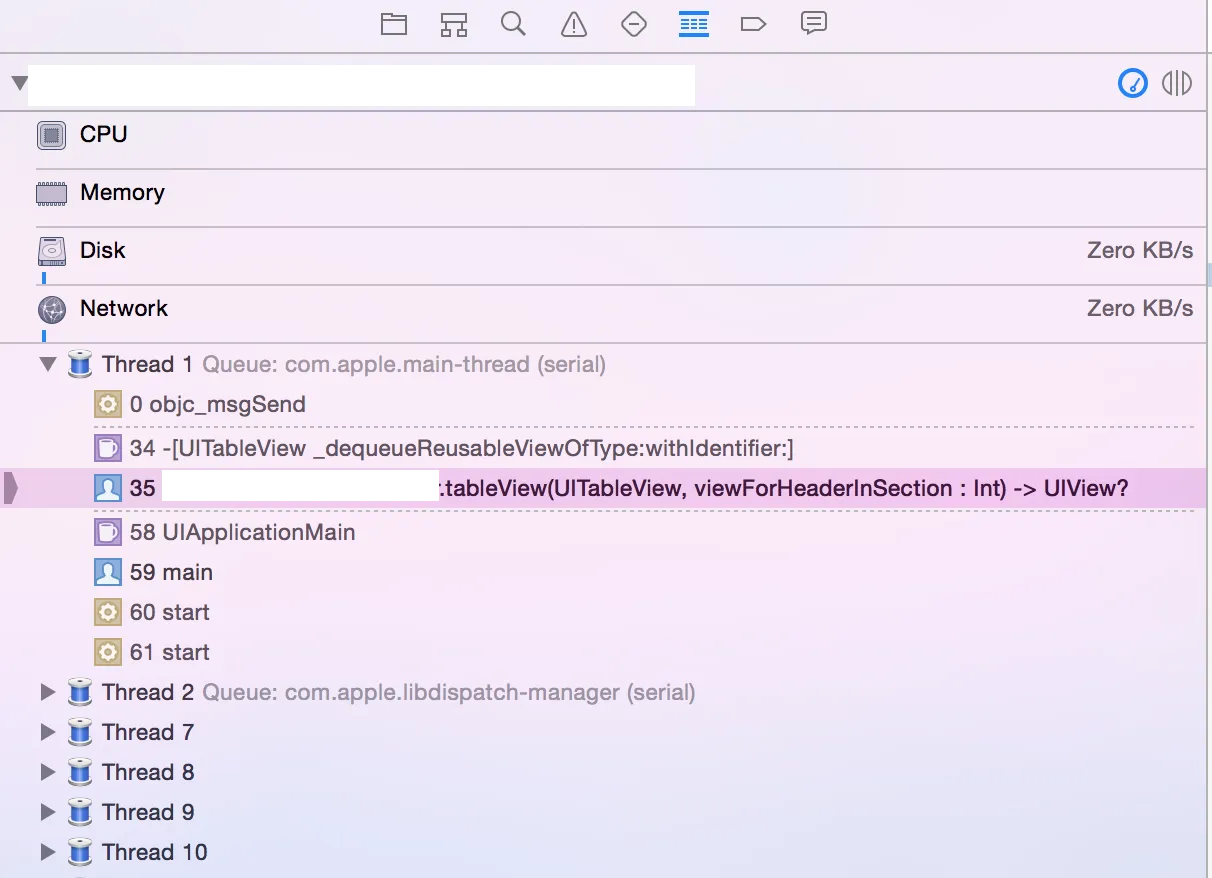Click the process view options icon beside the gauge

click(1177, 83)
